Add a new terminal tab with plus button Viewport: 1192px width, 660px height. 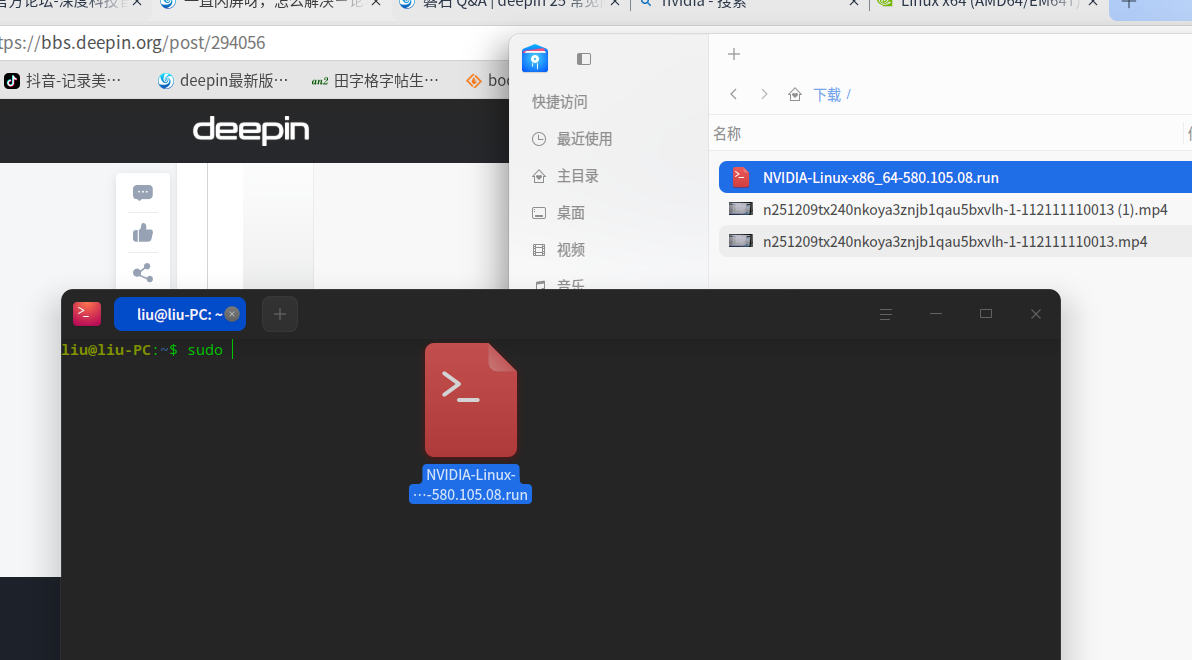click(279, 313)
